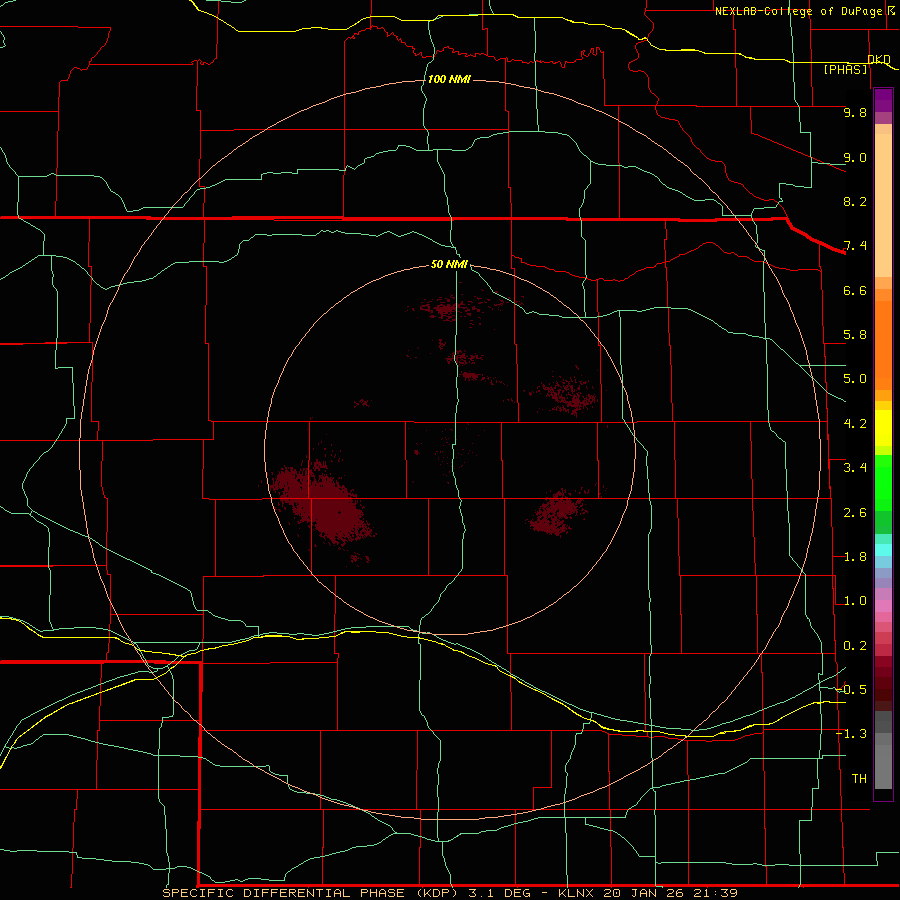This screenshot has height=900, width=900.
Task: Pick the yellow band of the color bar
Action: click(x=883, y=428)
